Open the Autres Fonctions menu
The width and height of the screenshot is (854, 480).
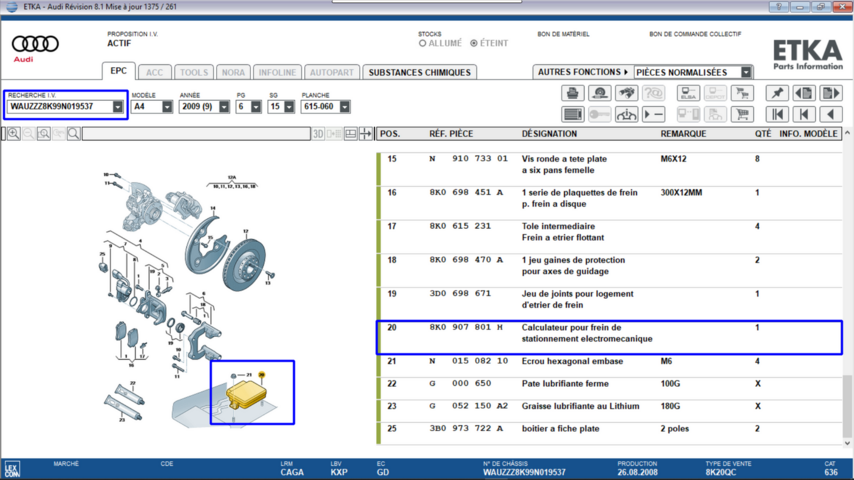pos(583,72)
